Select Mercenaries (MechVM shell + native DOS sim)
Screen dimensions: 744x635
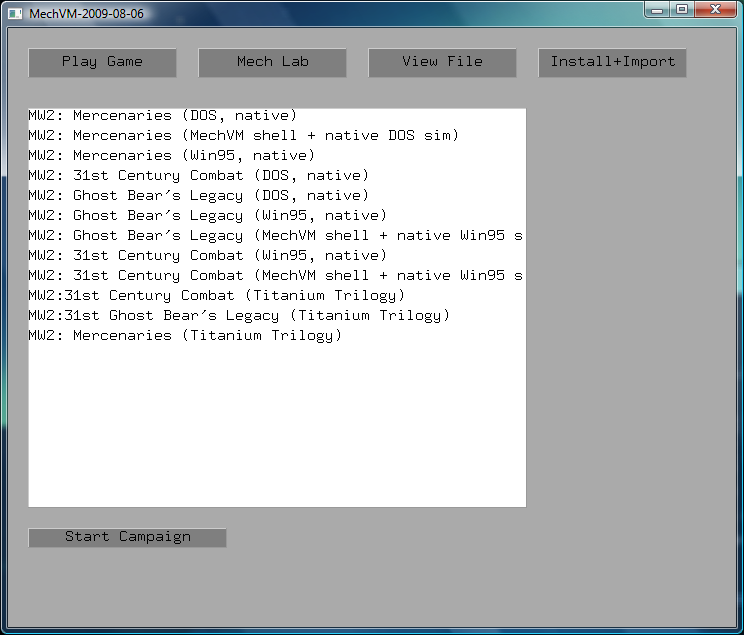[243, 136]
